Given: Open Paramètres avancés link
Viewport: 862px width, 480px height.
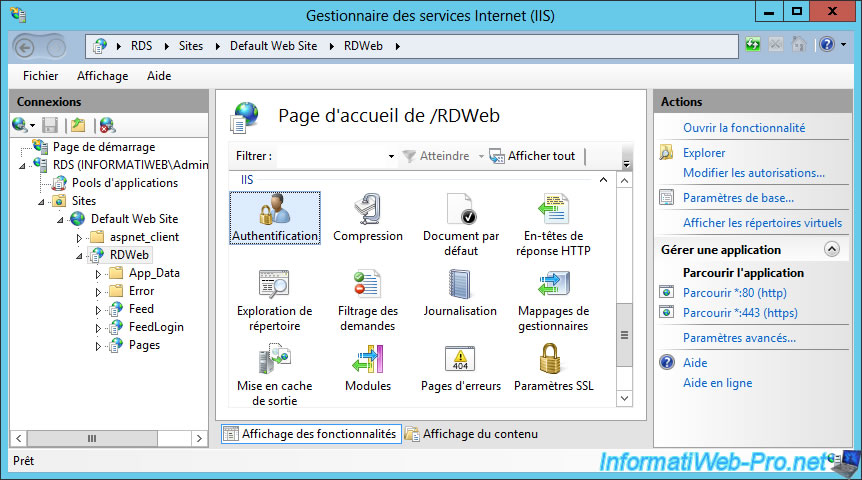Looking at the screenshot, I should tap(739, 338).
